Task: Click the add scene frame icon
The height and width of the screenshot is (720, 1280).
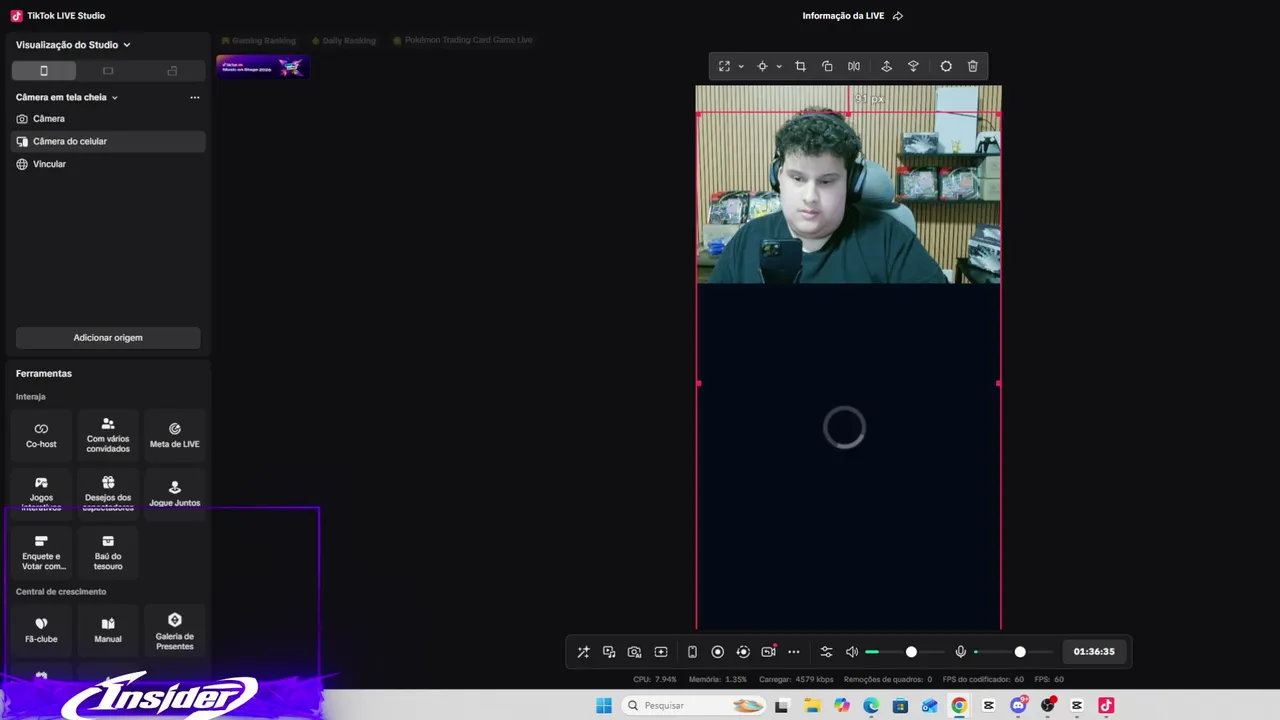Action: (x=661, y=652)
